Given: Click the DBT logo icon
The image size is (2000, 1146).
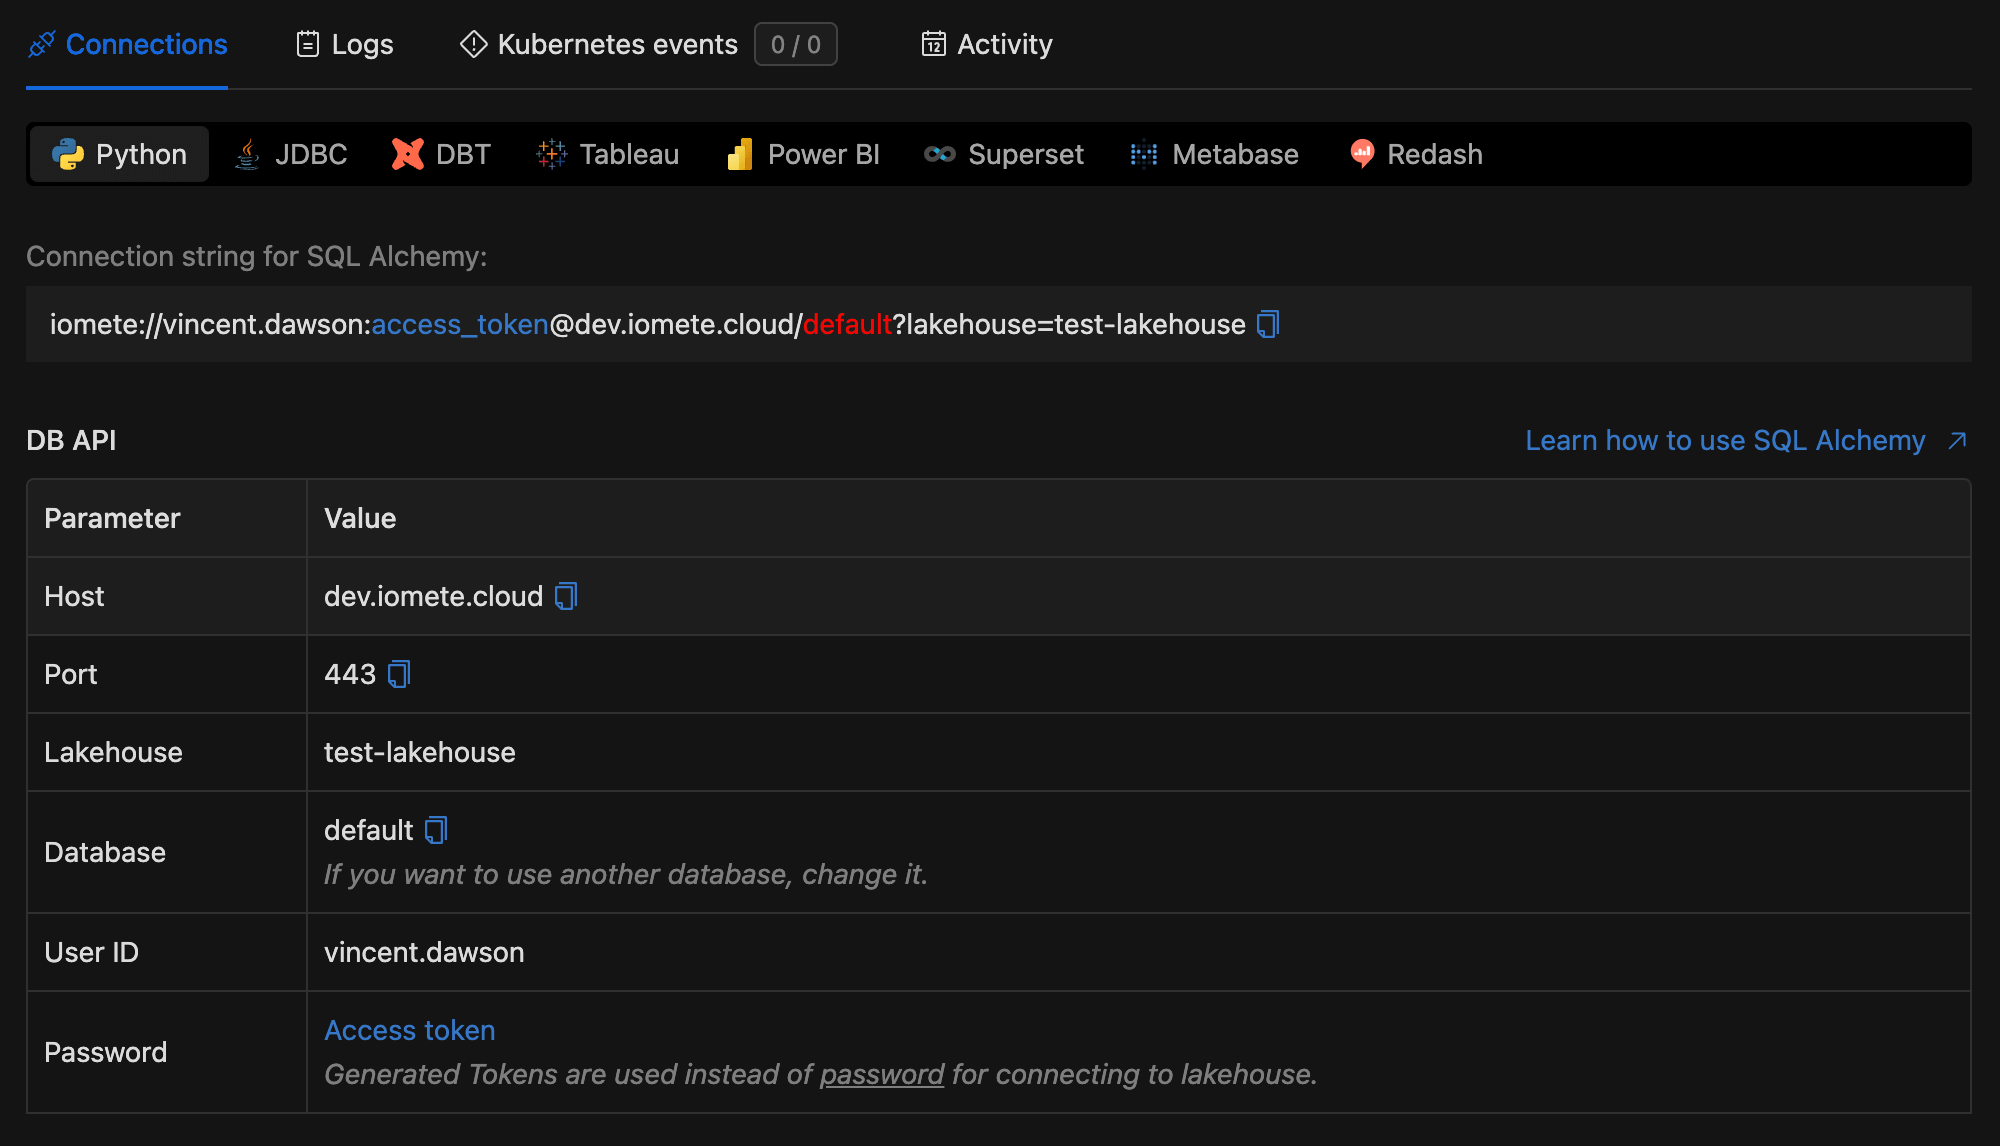Looking at the screenshot, I should (x=408, y=154).
